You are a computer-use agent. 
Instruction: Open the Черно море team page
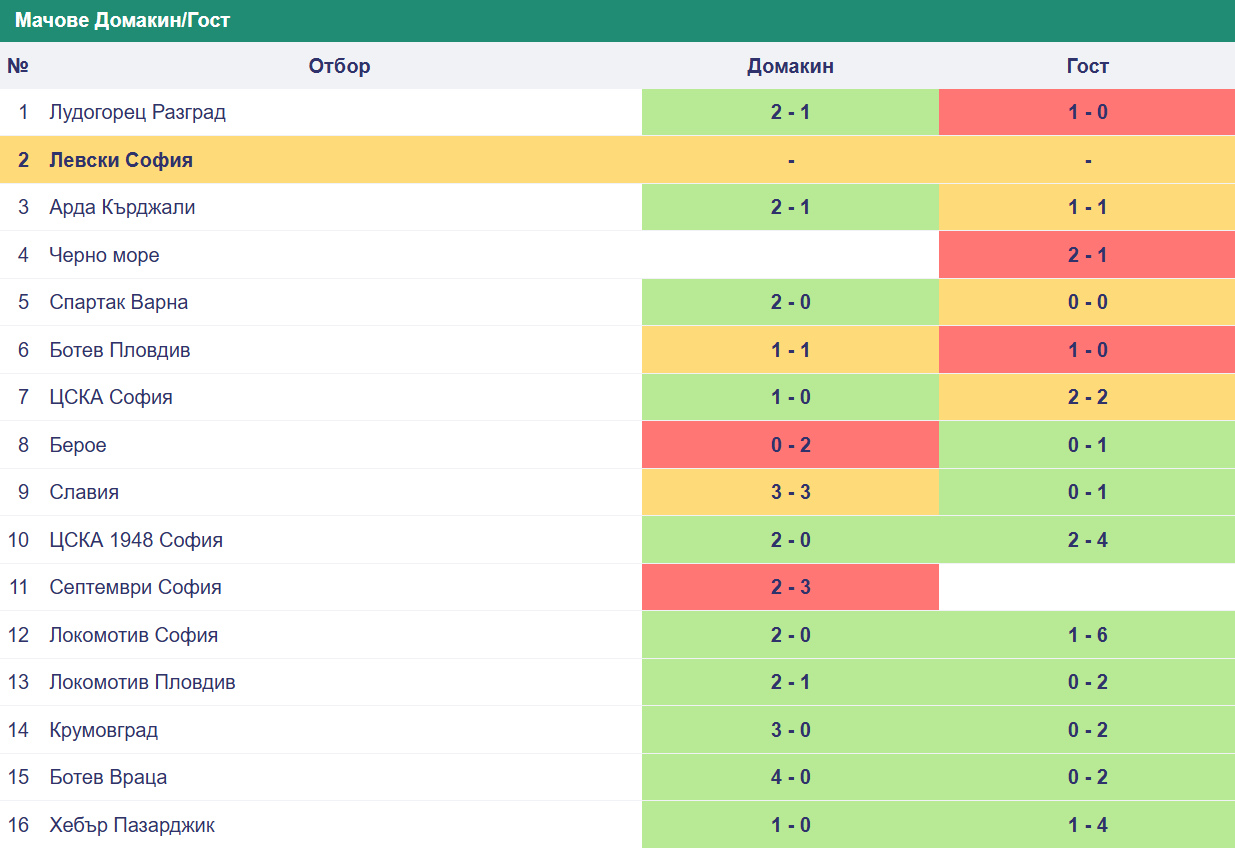point(104,255)
